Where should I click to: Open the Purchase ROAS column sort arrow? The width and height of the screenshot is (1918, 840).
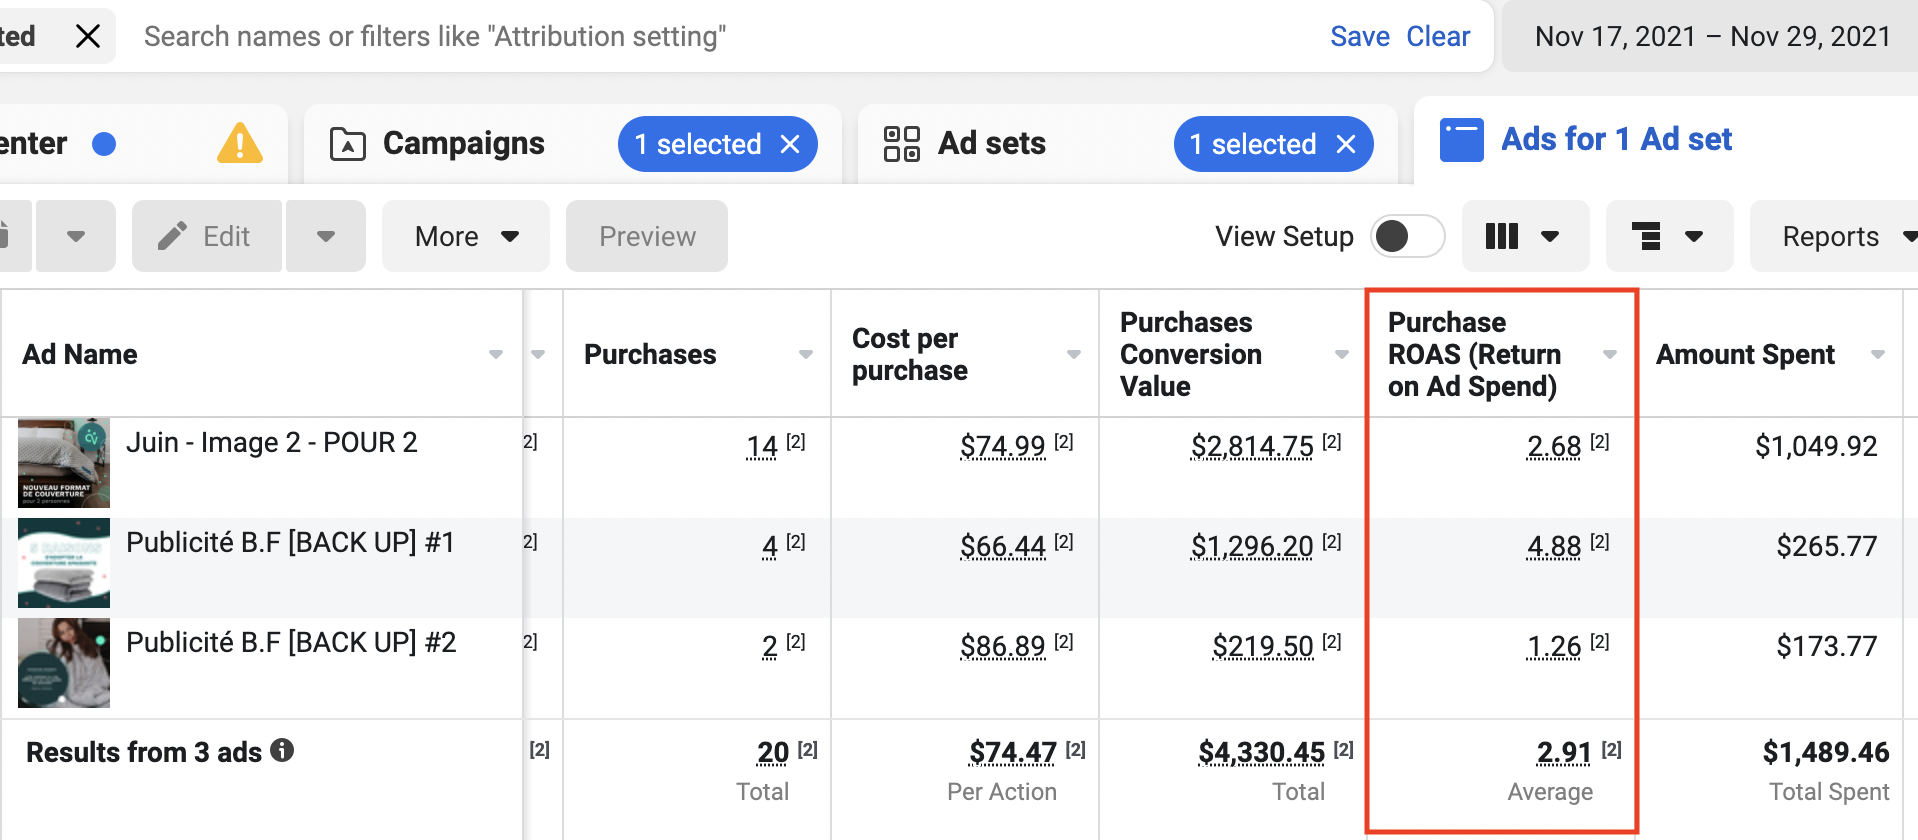(1610, 354)
